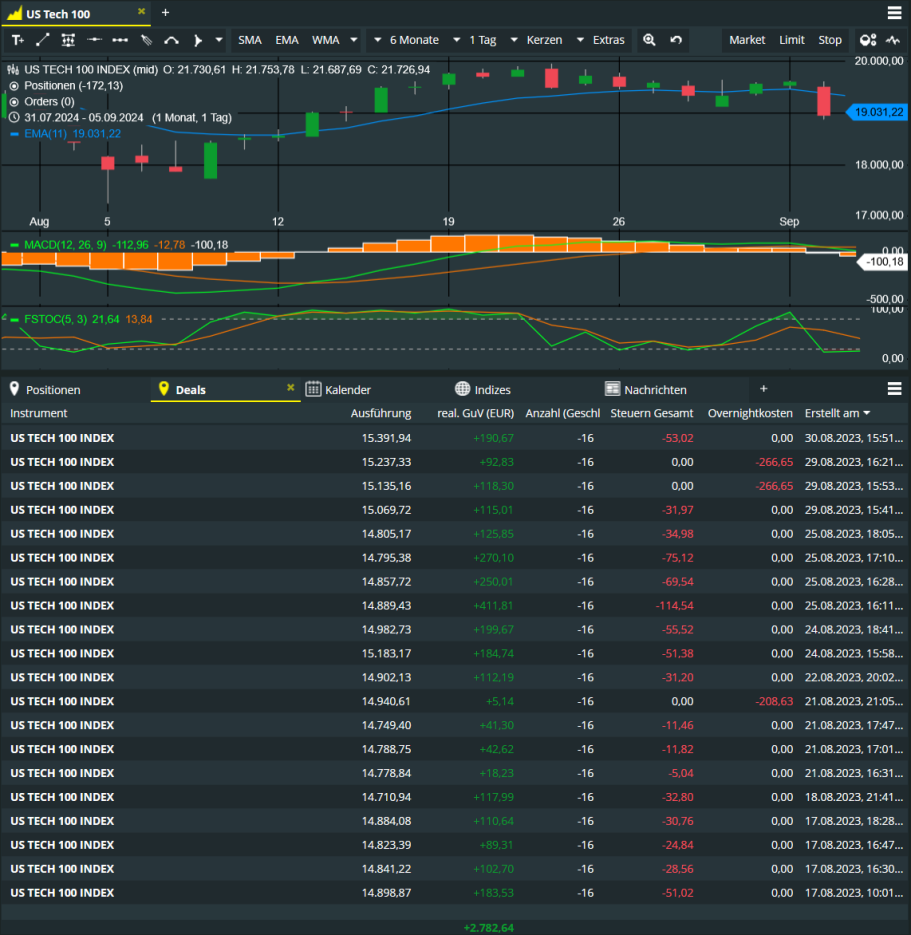Click the candlestick icon beside the instrument title

point(13,70)
